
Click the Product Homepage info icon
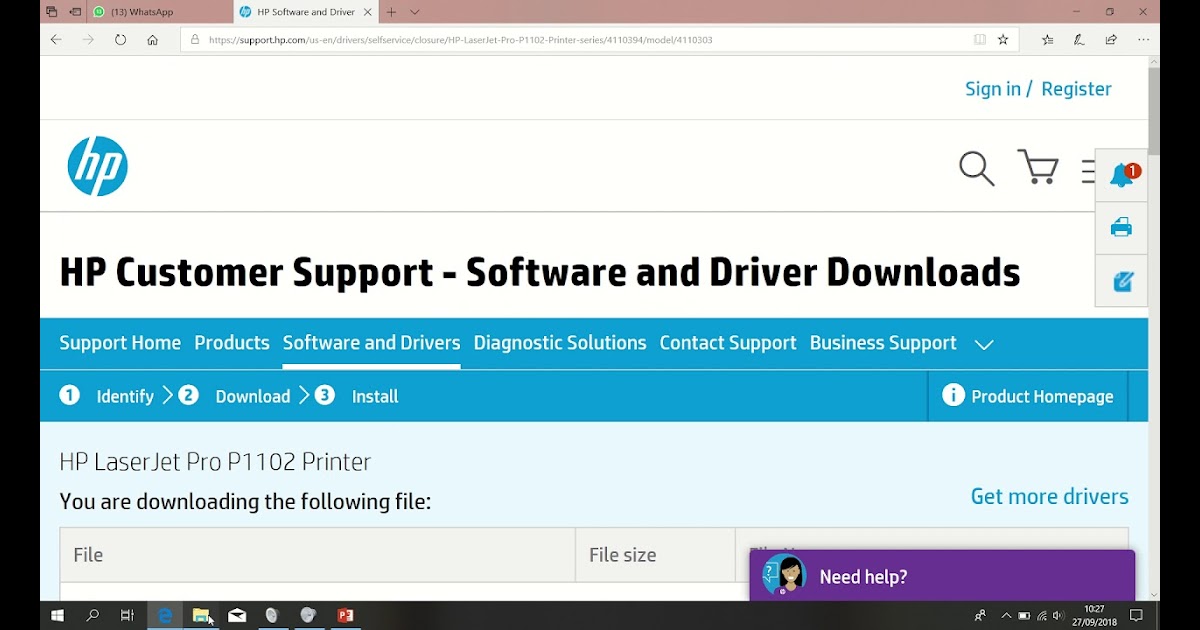point(953,395)
